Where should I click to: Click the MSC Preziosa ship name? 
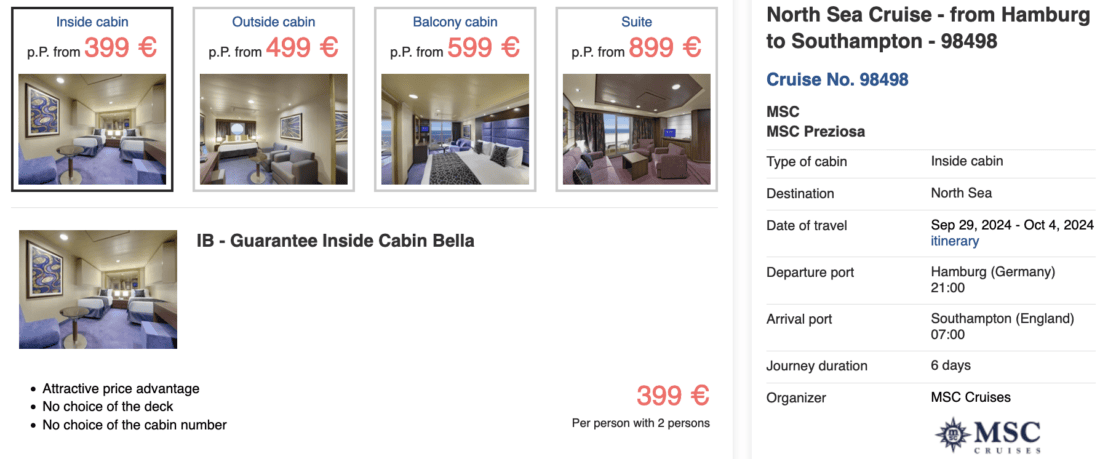tap(815, 131)
